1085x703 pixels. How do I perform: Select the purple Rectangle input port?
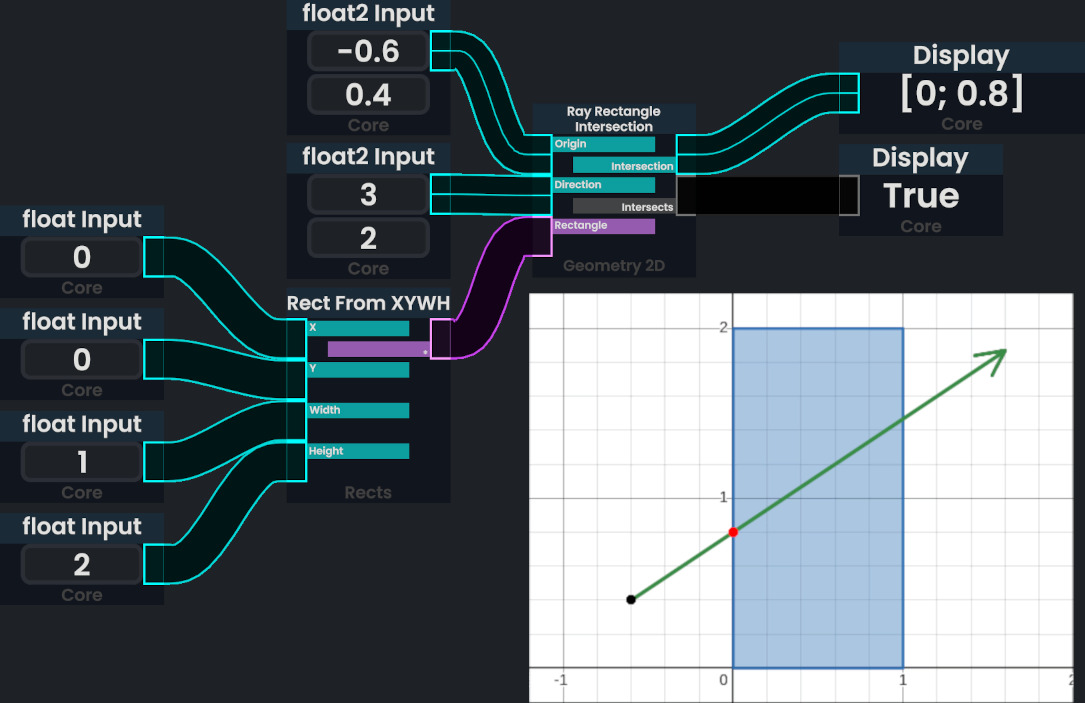[x=604, y=226]
